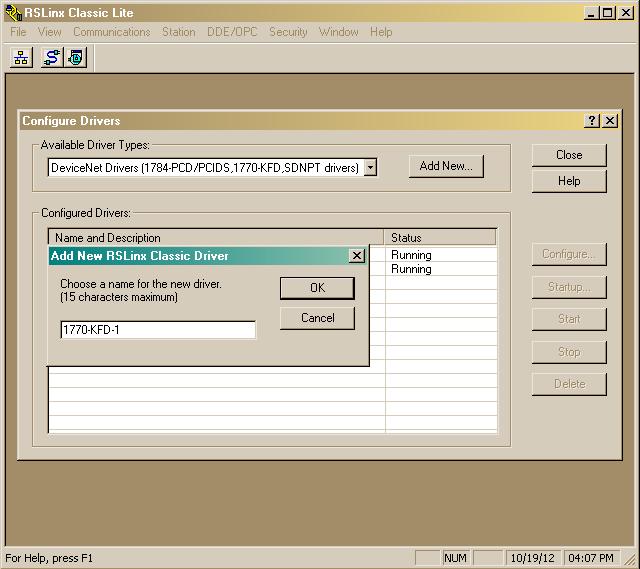Close the RSLinx Classic Lite window

point(625,13)
